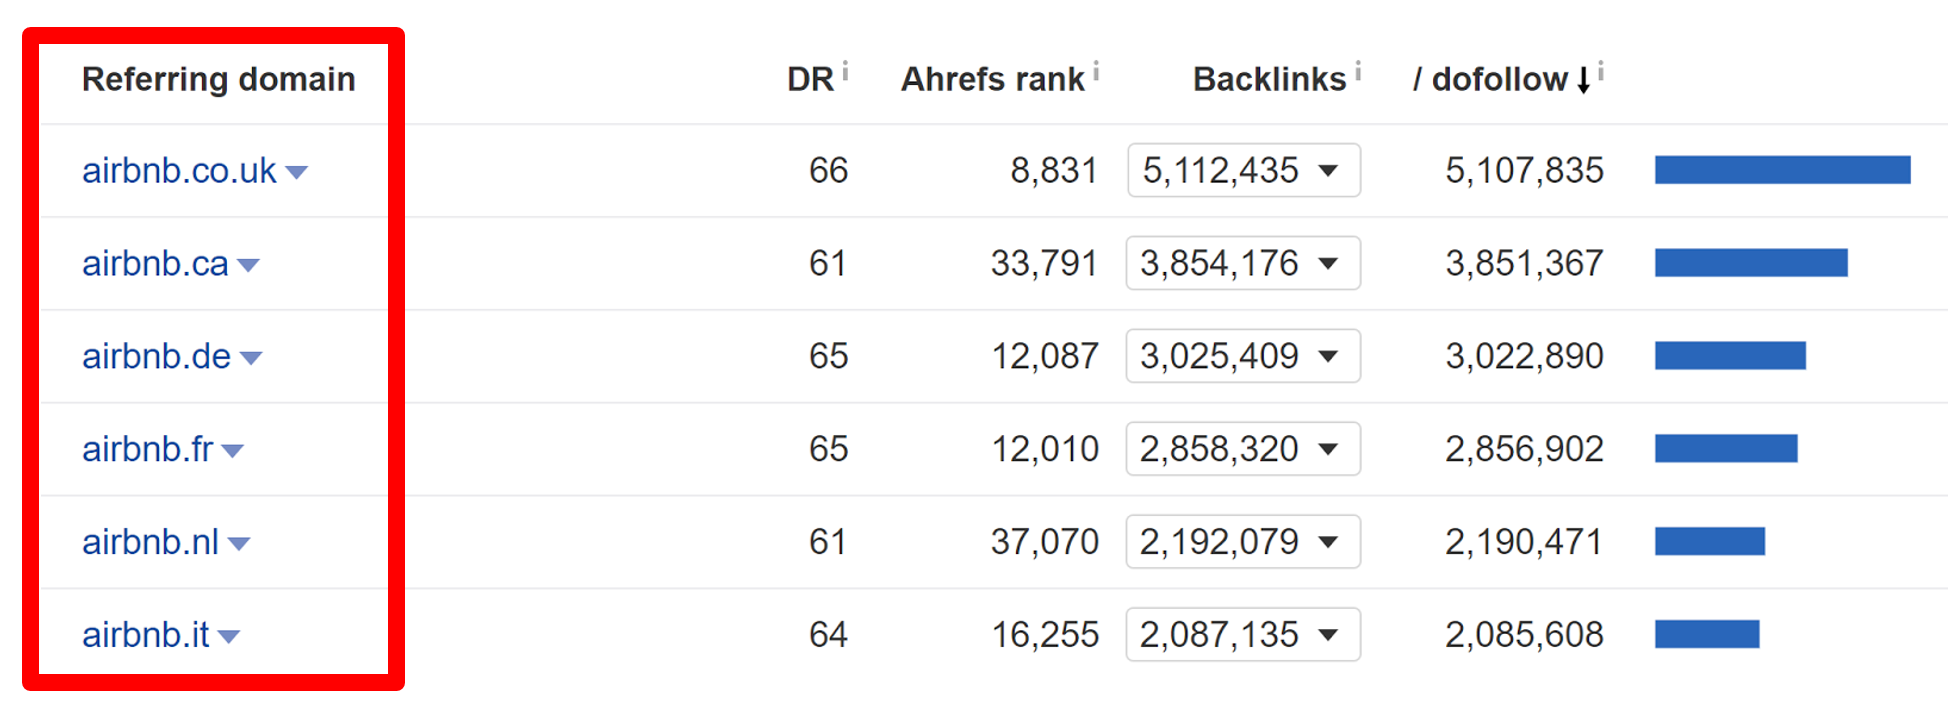Expand the caret next to airbnb.de
This screenshot has width=1948, height=717.
pos(249,357)
